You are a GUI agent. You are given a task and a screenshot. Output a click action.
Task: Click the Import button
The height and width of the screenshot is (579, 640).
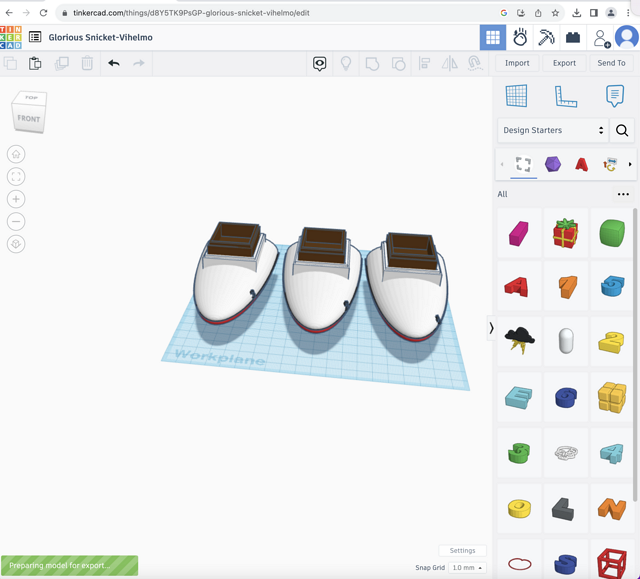tap(517, 63)
